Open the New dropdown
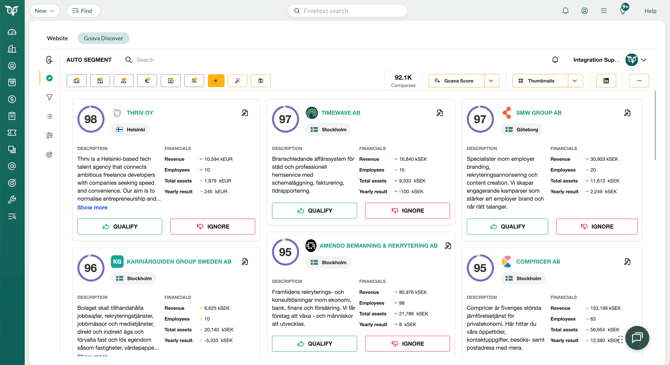This screenshot has height=365, width=670. click(45, 11)
